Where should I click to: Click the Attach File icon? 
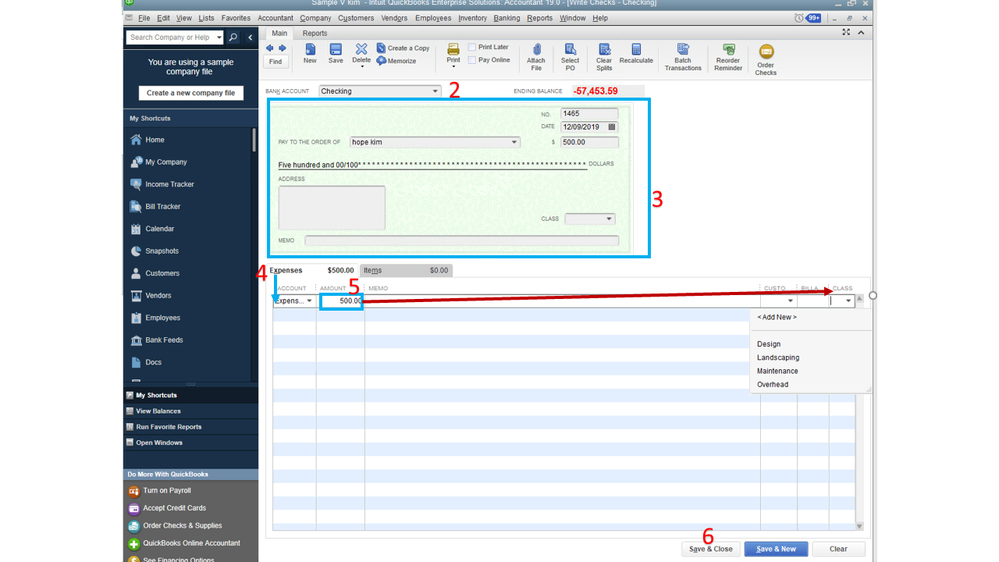[x=536, y=57]
